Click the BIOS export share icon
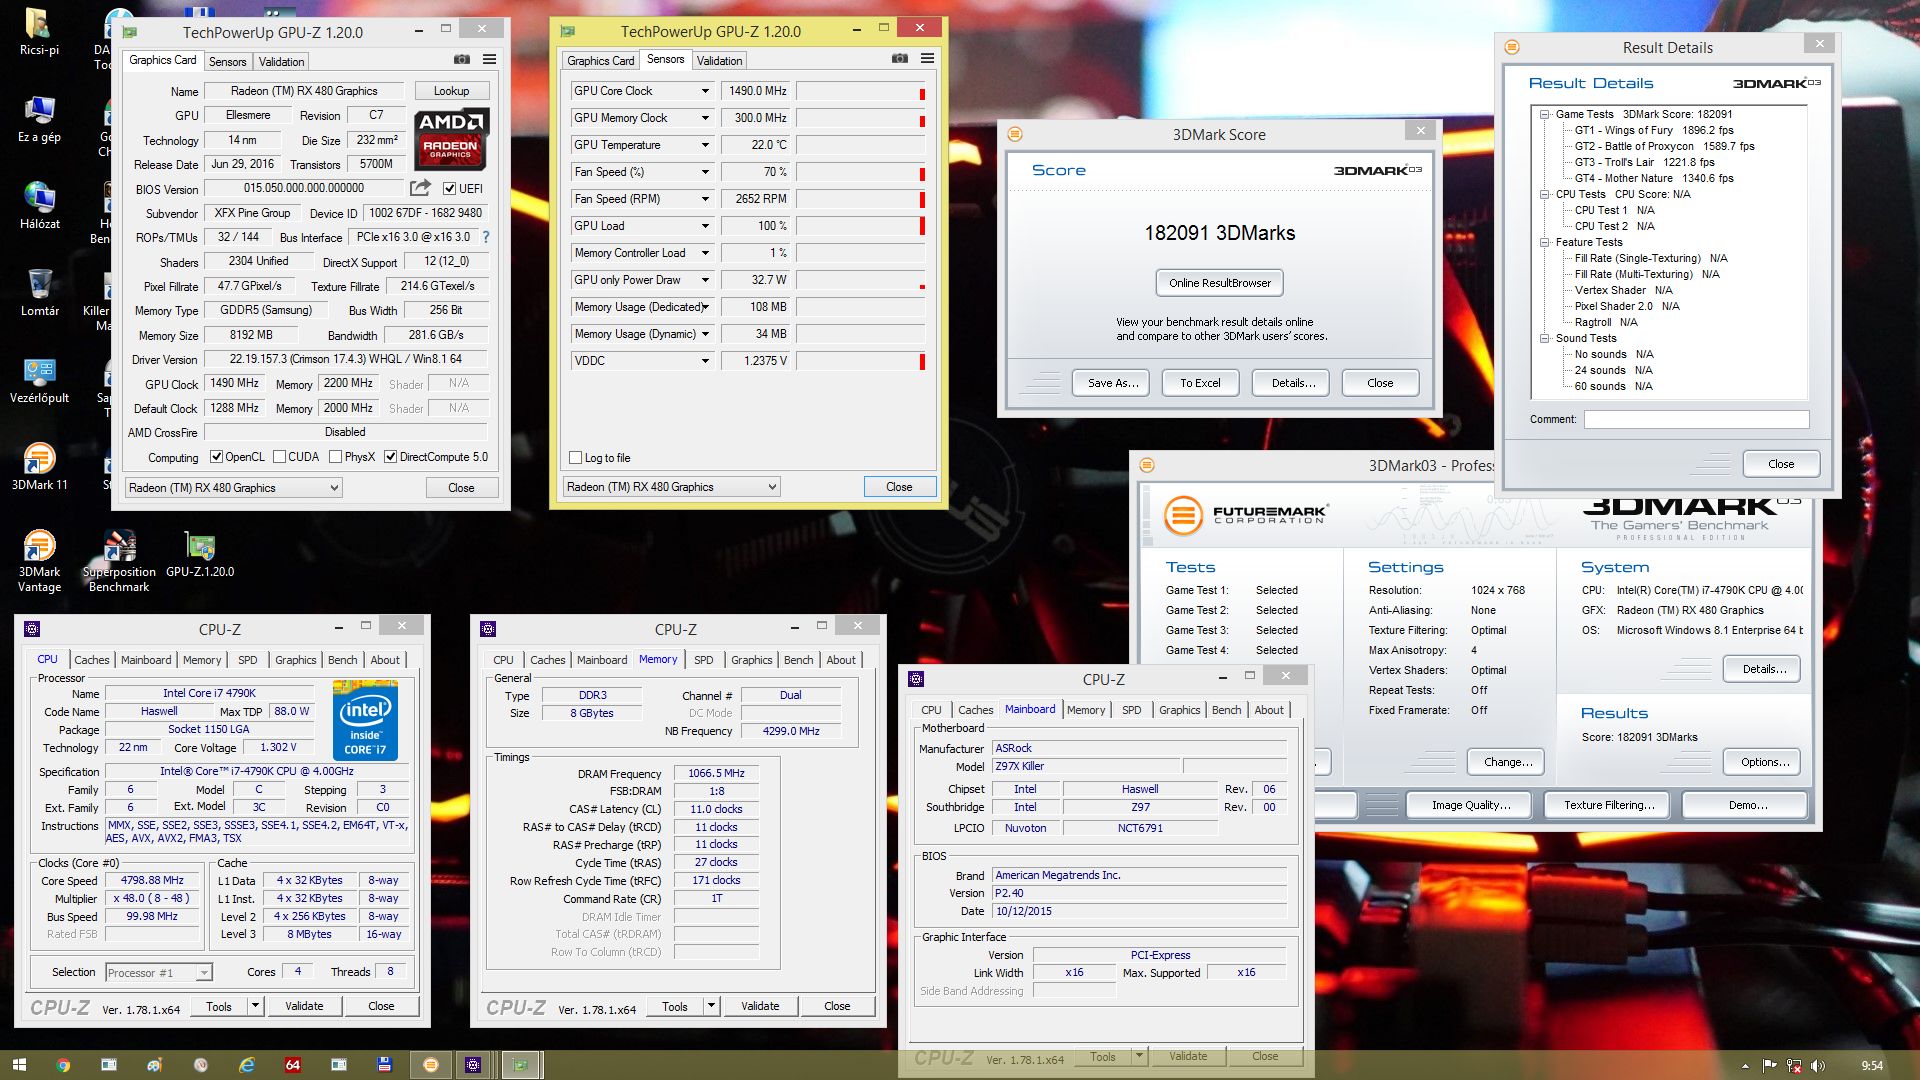This screenshot has width=1920, height=1080. click(x=420, y=188)
